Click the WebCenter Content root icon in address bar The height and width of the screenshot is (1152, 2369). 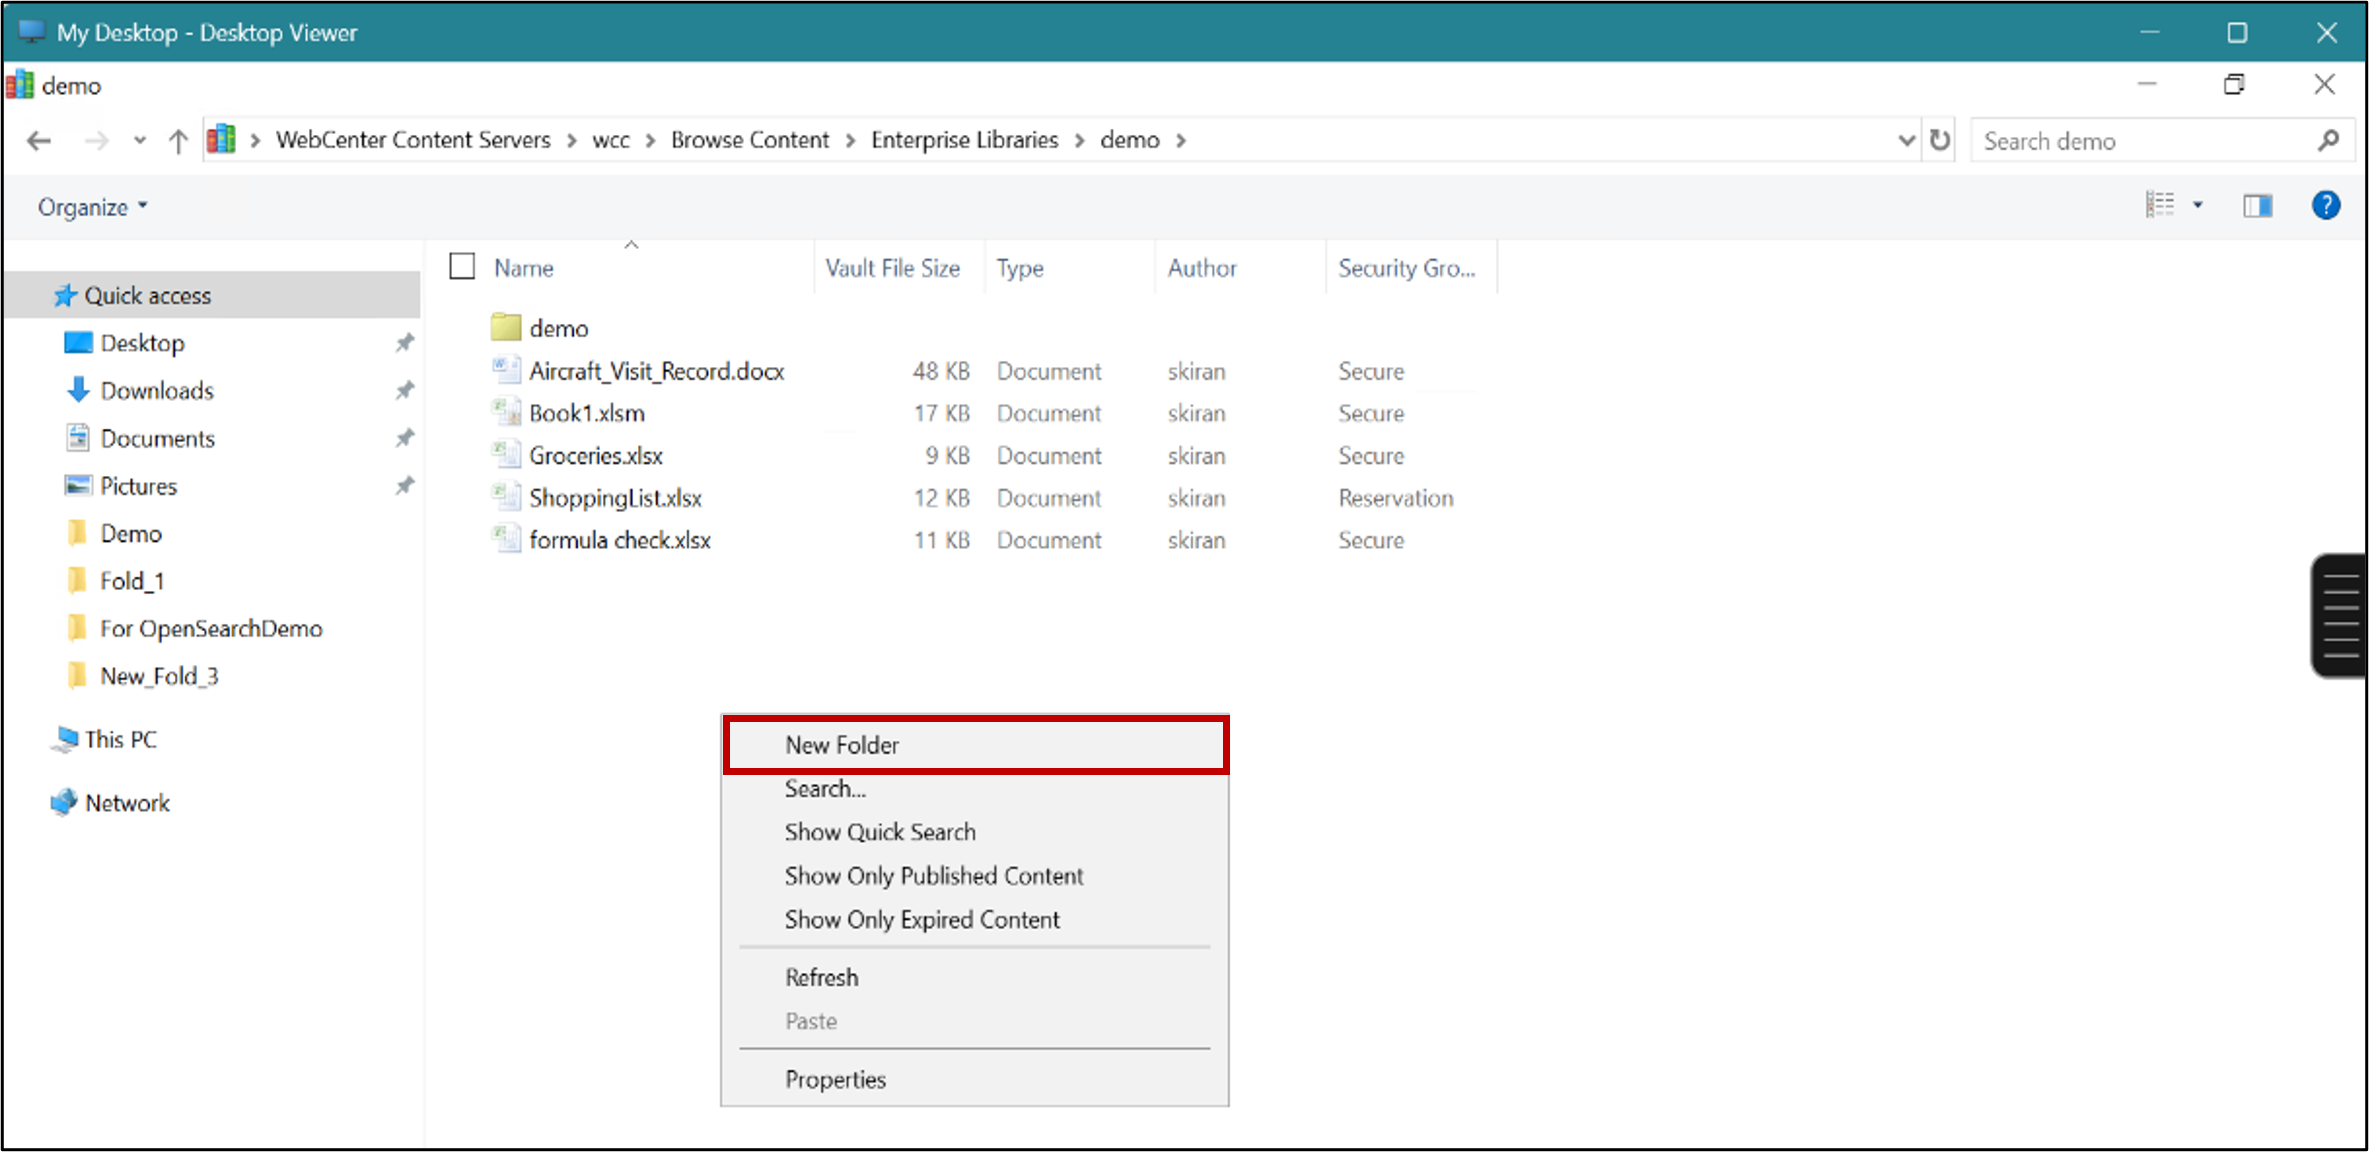(x=221, y=140)
